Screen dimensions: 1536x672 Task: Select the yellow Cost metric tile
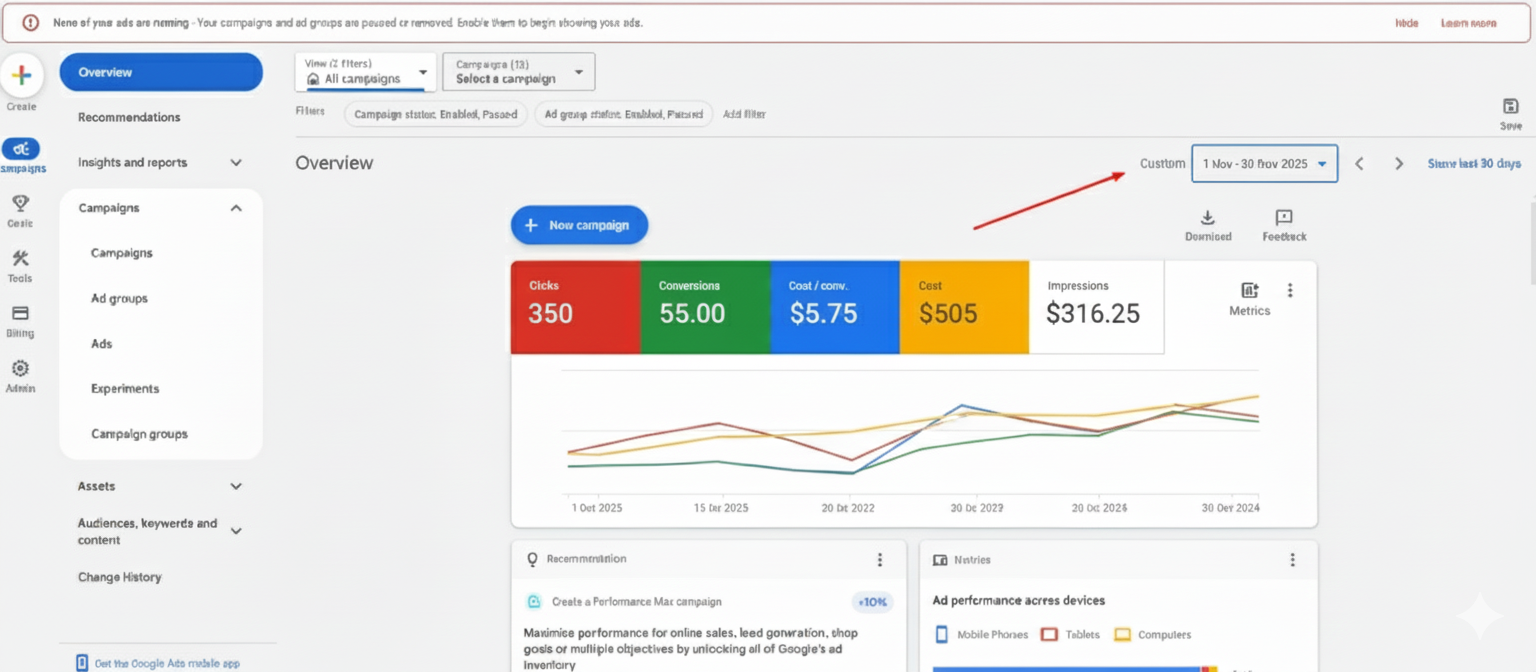click(964, 307)
